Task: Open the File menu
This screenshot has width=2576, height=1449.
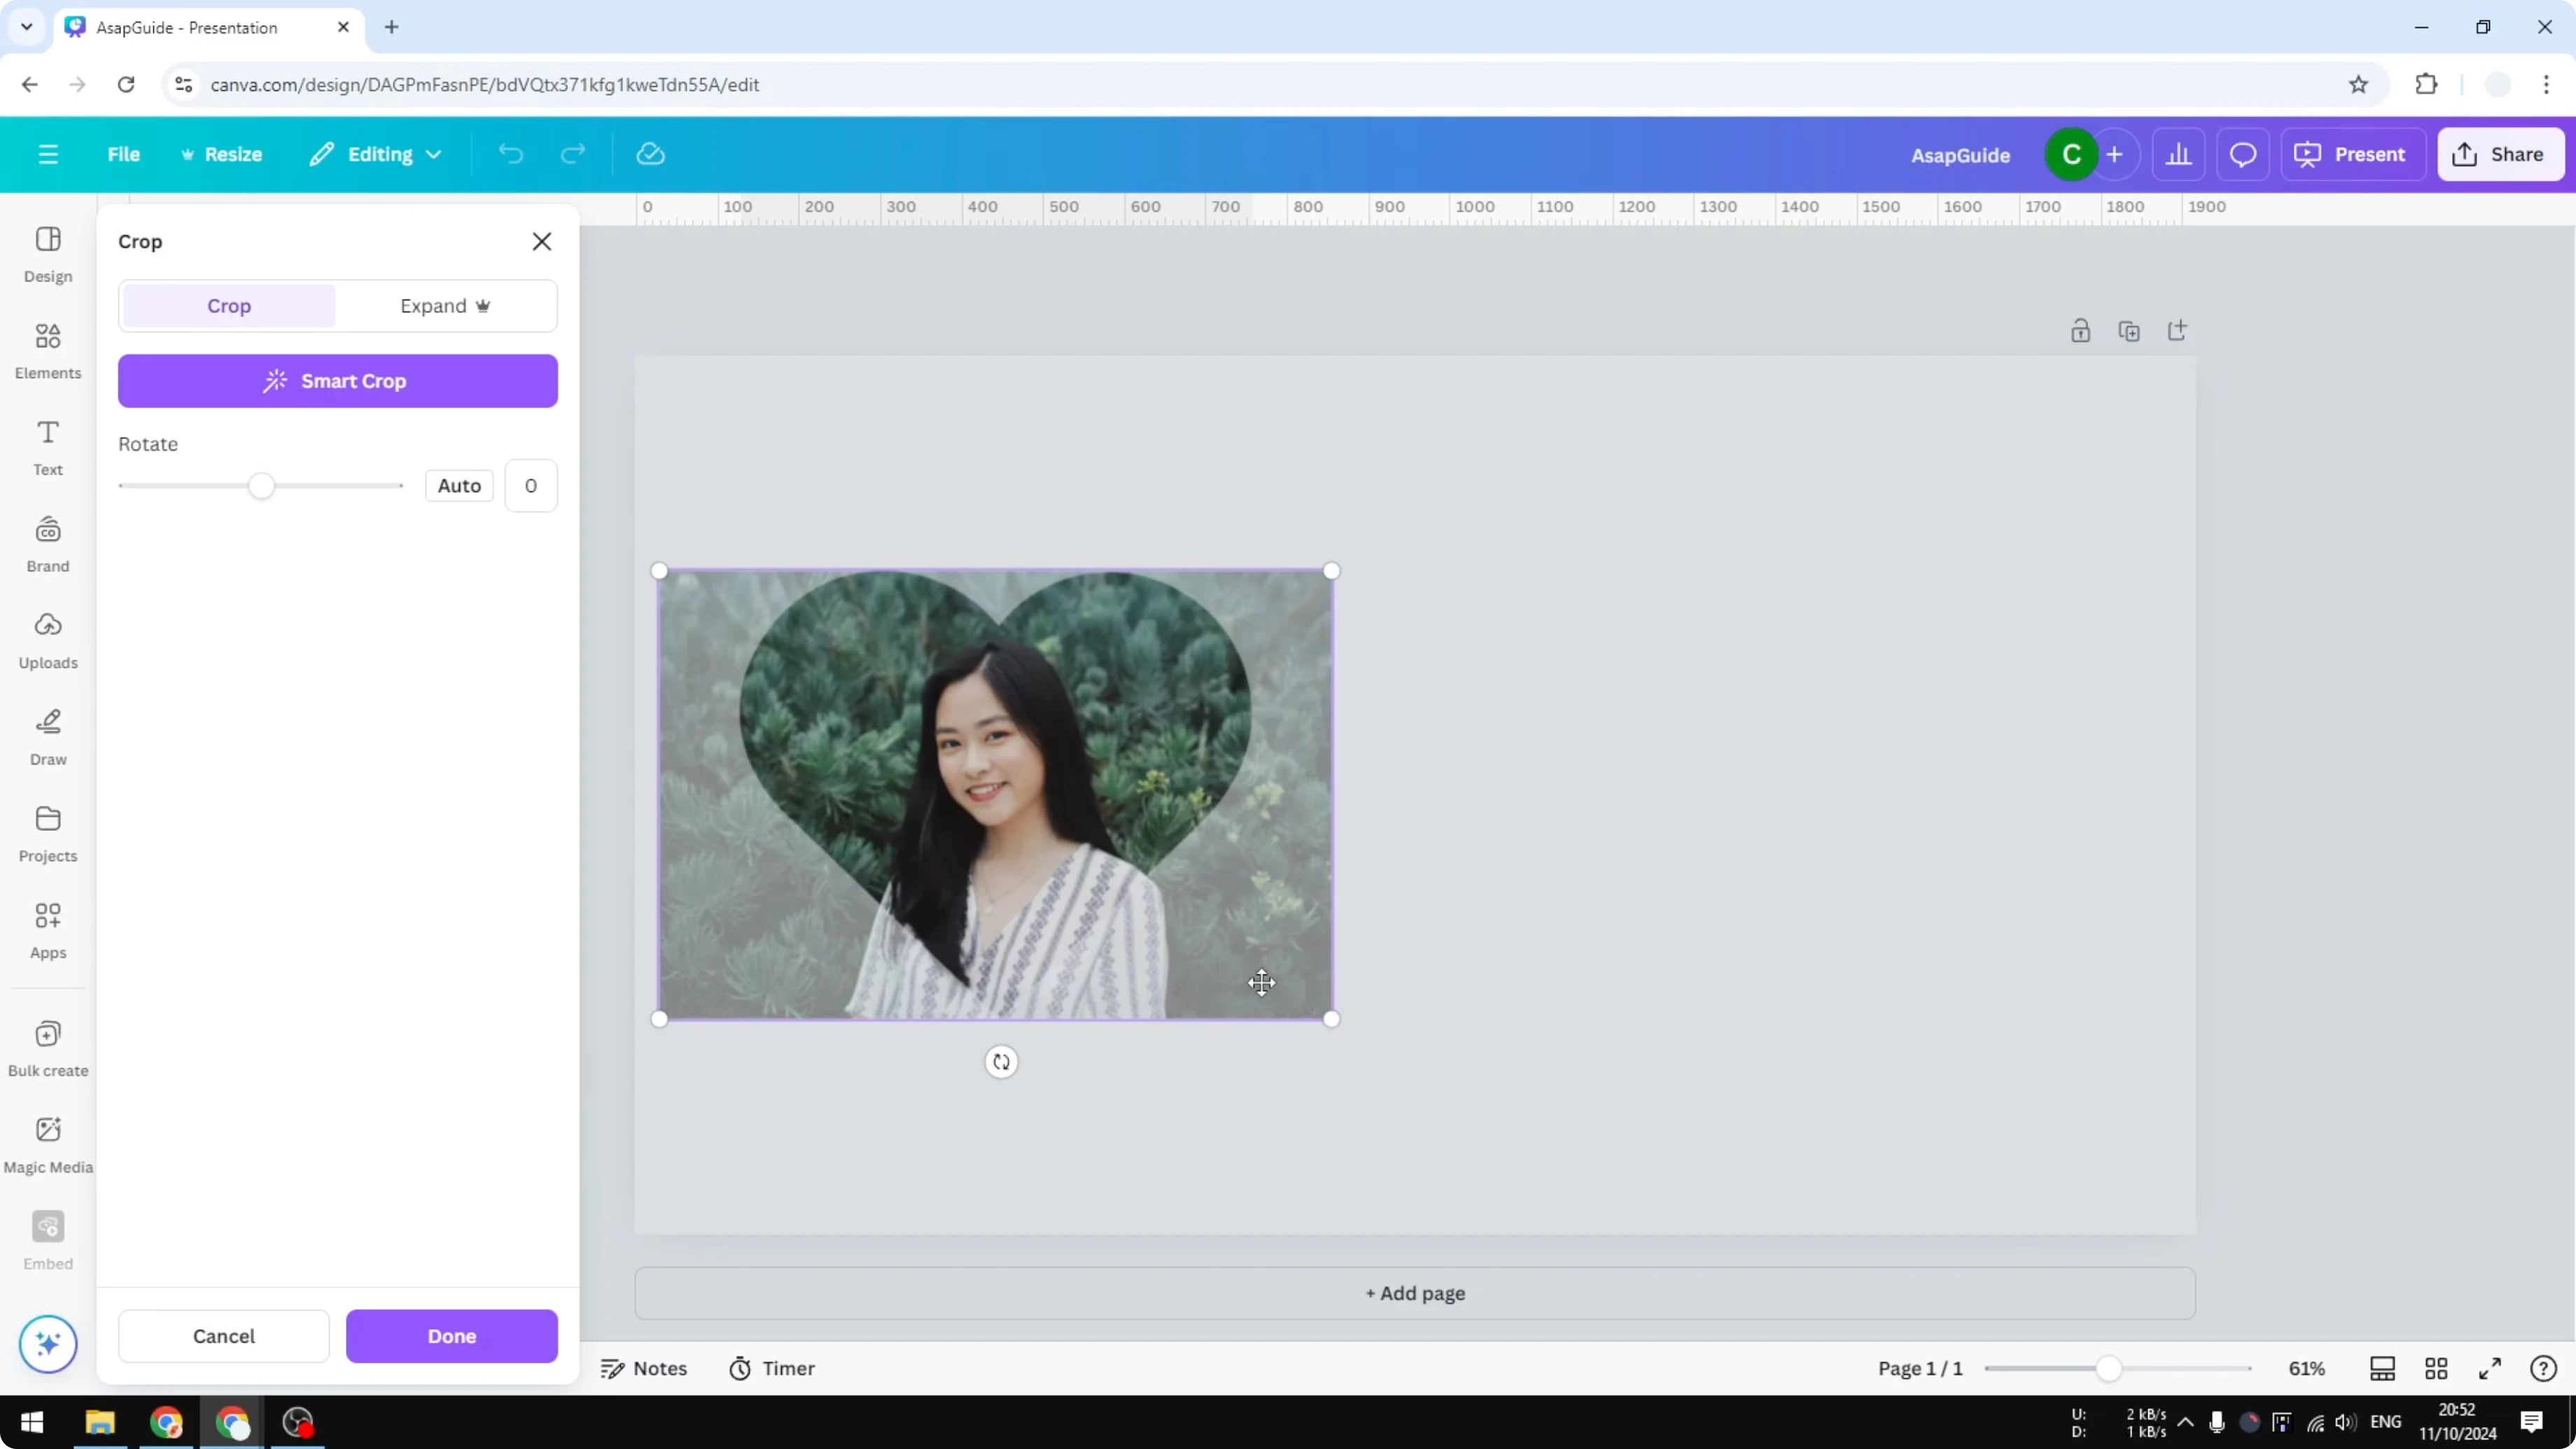Action: [x=124, y=153]
